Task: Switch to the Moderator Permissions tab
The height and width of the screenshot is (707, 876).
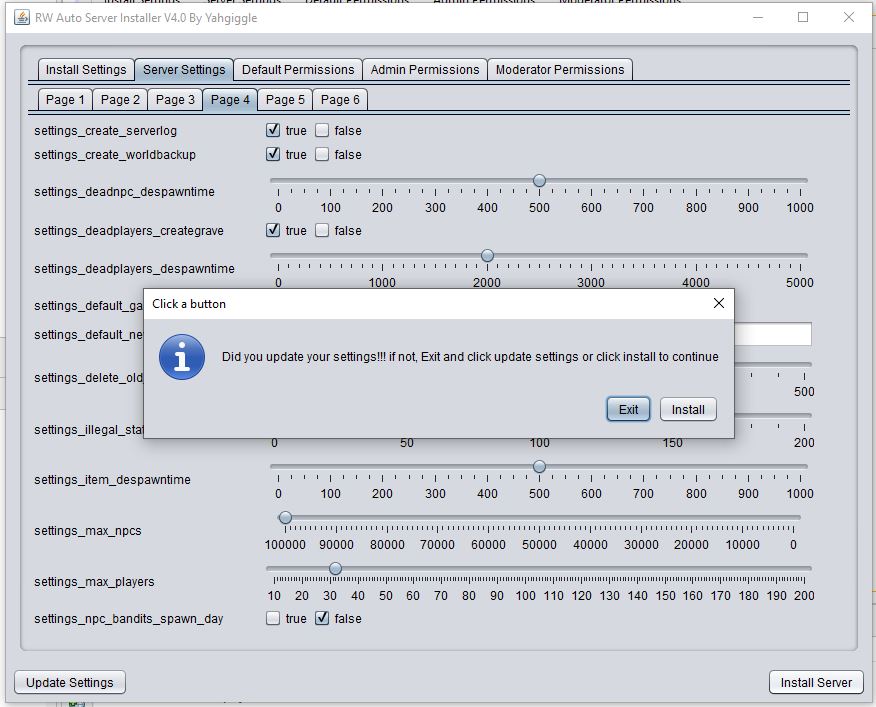Action: 560,70
